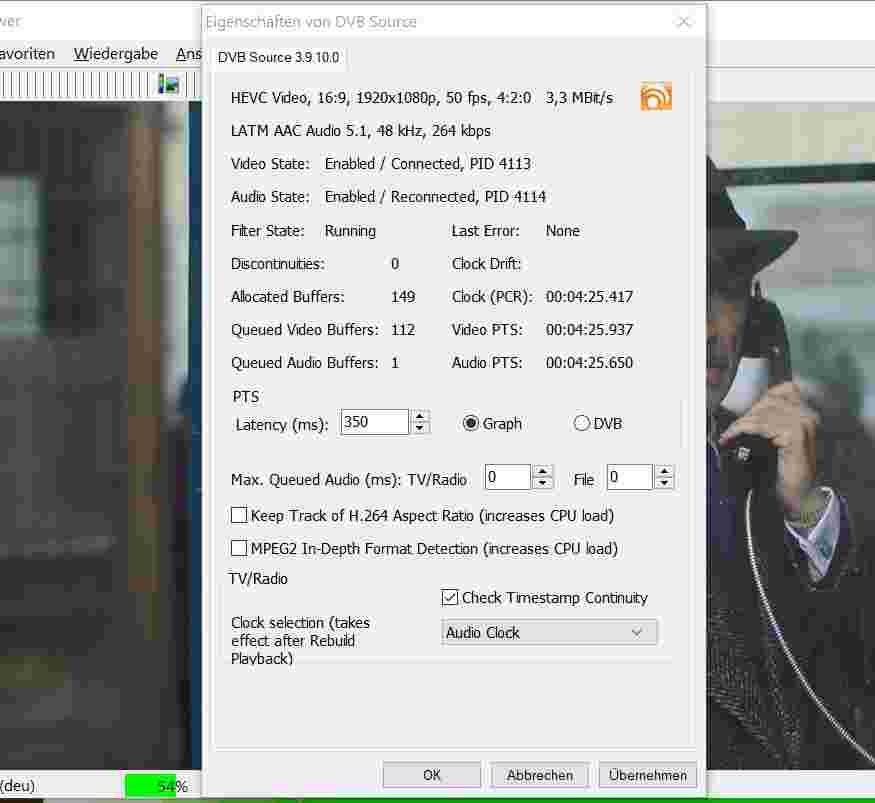
Task: Click the LATM AAC Audio info line
Action: point(360,131)
